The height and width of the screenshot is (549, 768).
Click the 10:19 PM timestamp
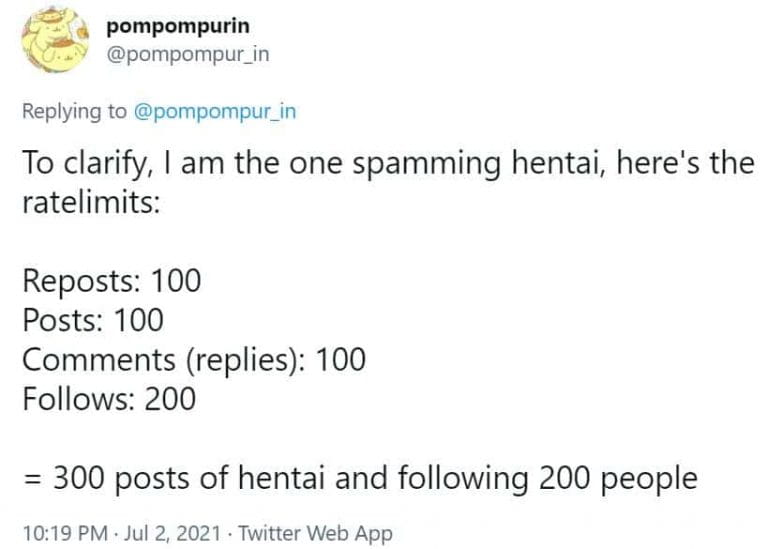[x=66, y=533]
